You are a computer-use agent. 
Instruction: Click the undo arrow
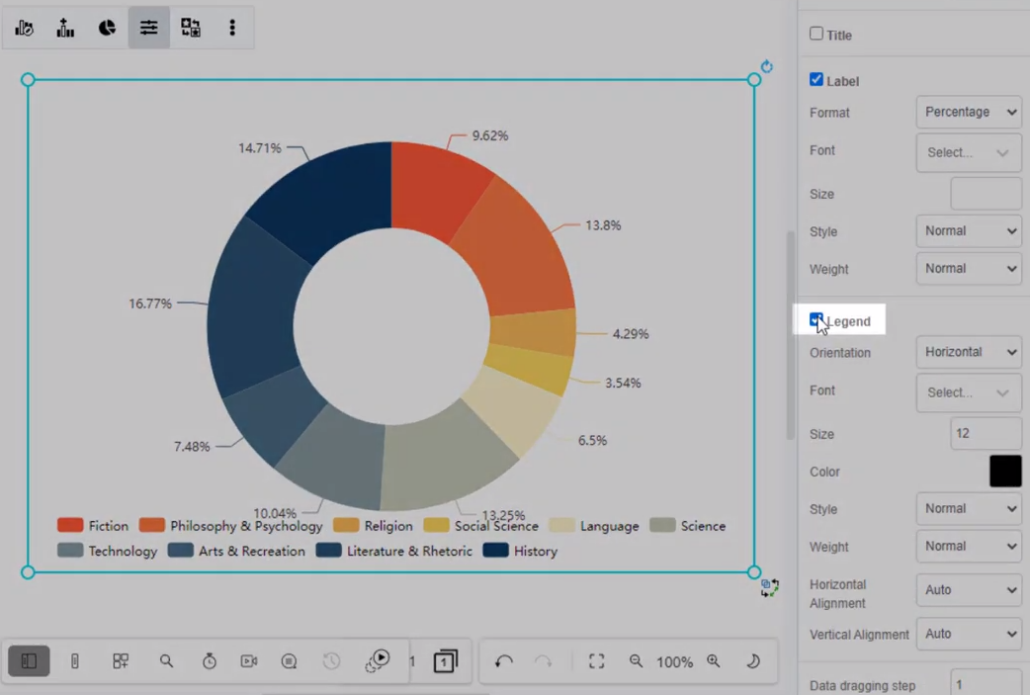click(x=503, y=661)
